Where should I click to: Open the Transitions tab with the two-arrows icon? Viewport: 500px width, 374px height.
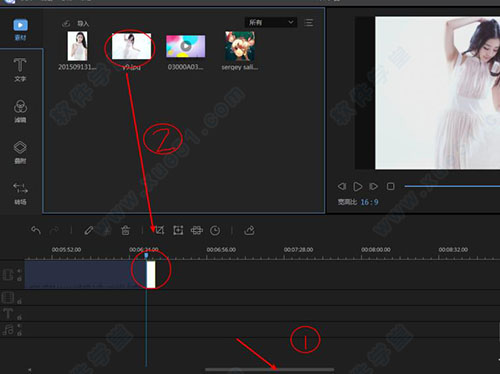tap(20, 193)
